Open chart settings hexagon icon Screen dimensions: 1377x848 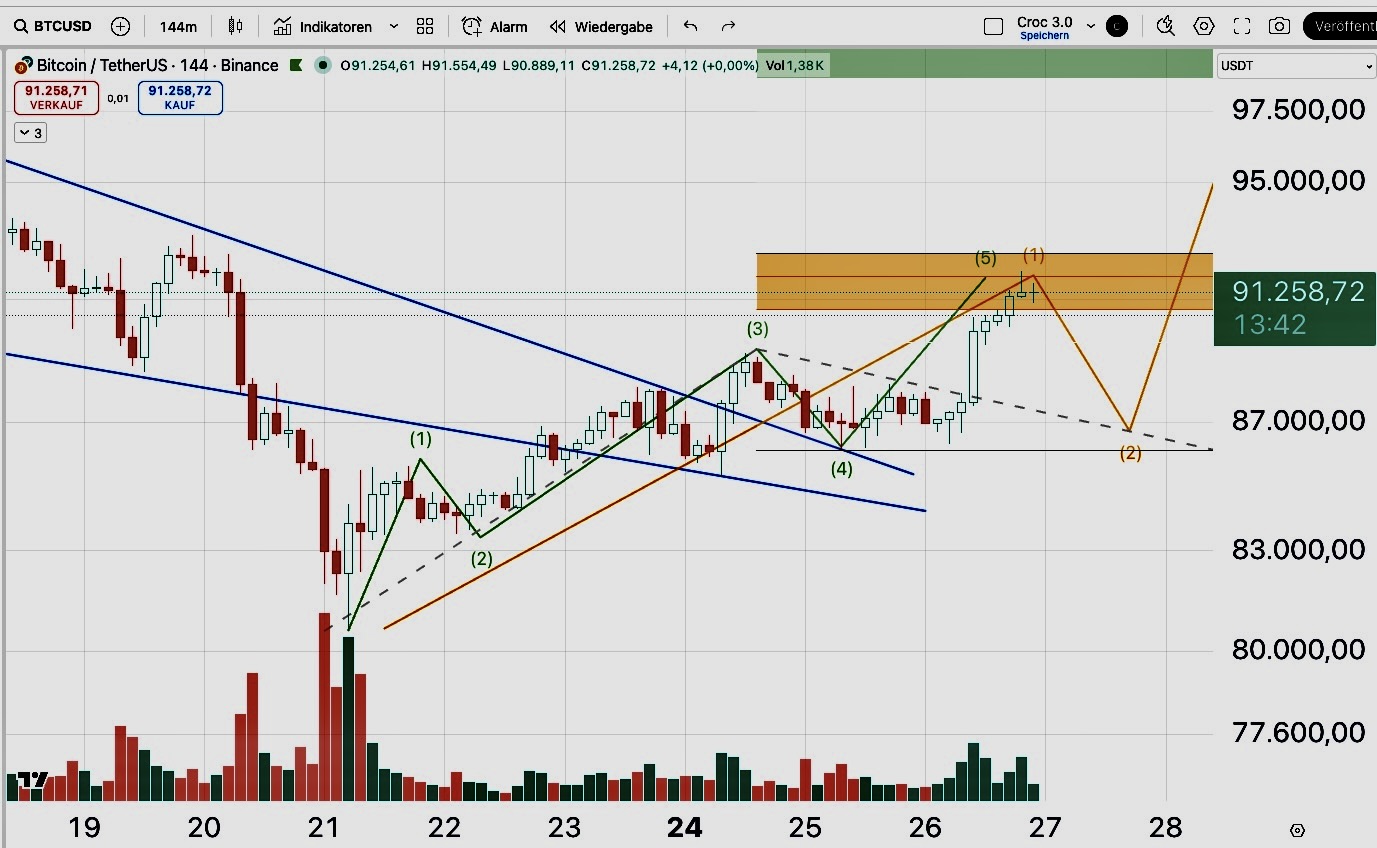click(x=1204, y=26)
